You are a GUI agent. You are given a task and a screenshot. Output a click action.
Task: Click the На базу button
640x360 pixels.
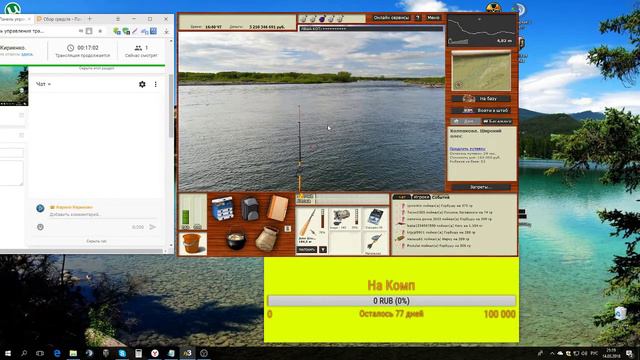(x=481, y=99)
